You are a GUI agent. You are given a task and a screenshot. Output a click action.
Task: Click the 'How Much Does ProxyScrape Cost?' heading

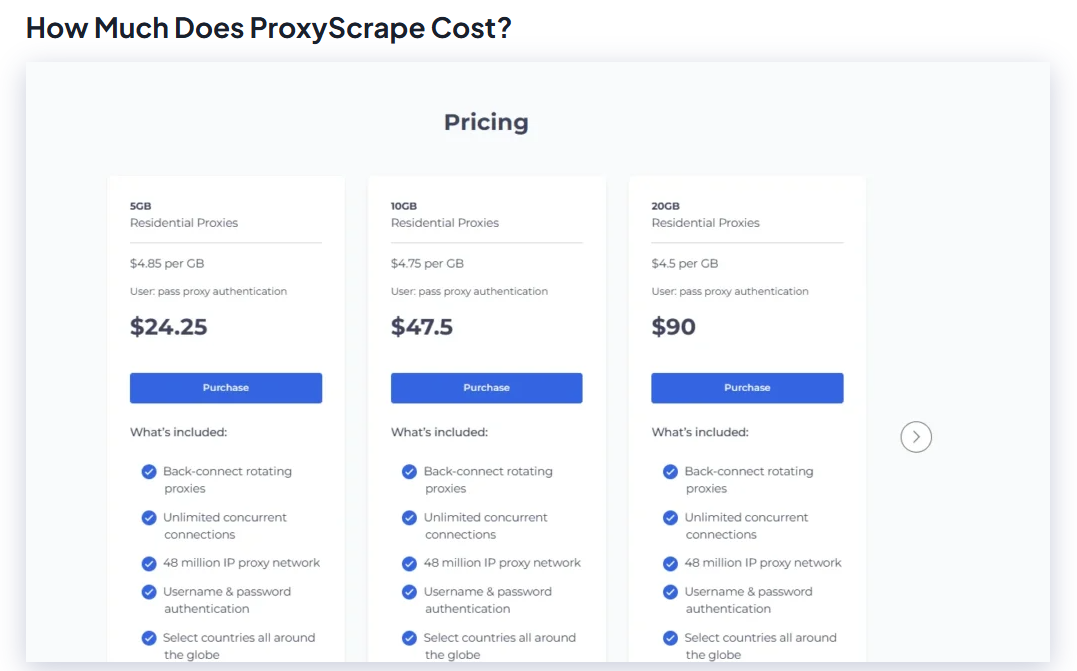point(268,28)
